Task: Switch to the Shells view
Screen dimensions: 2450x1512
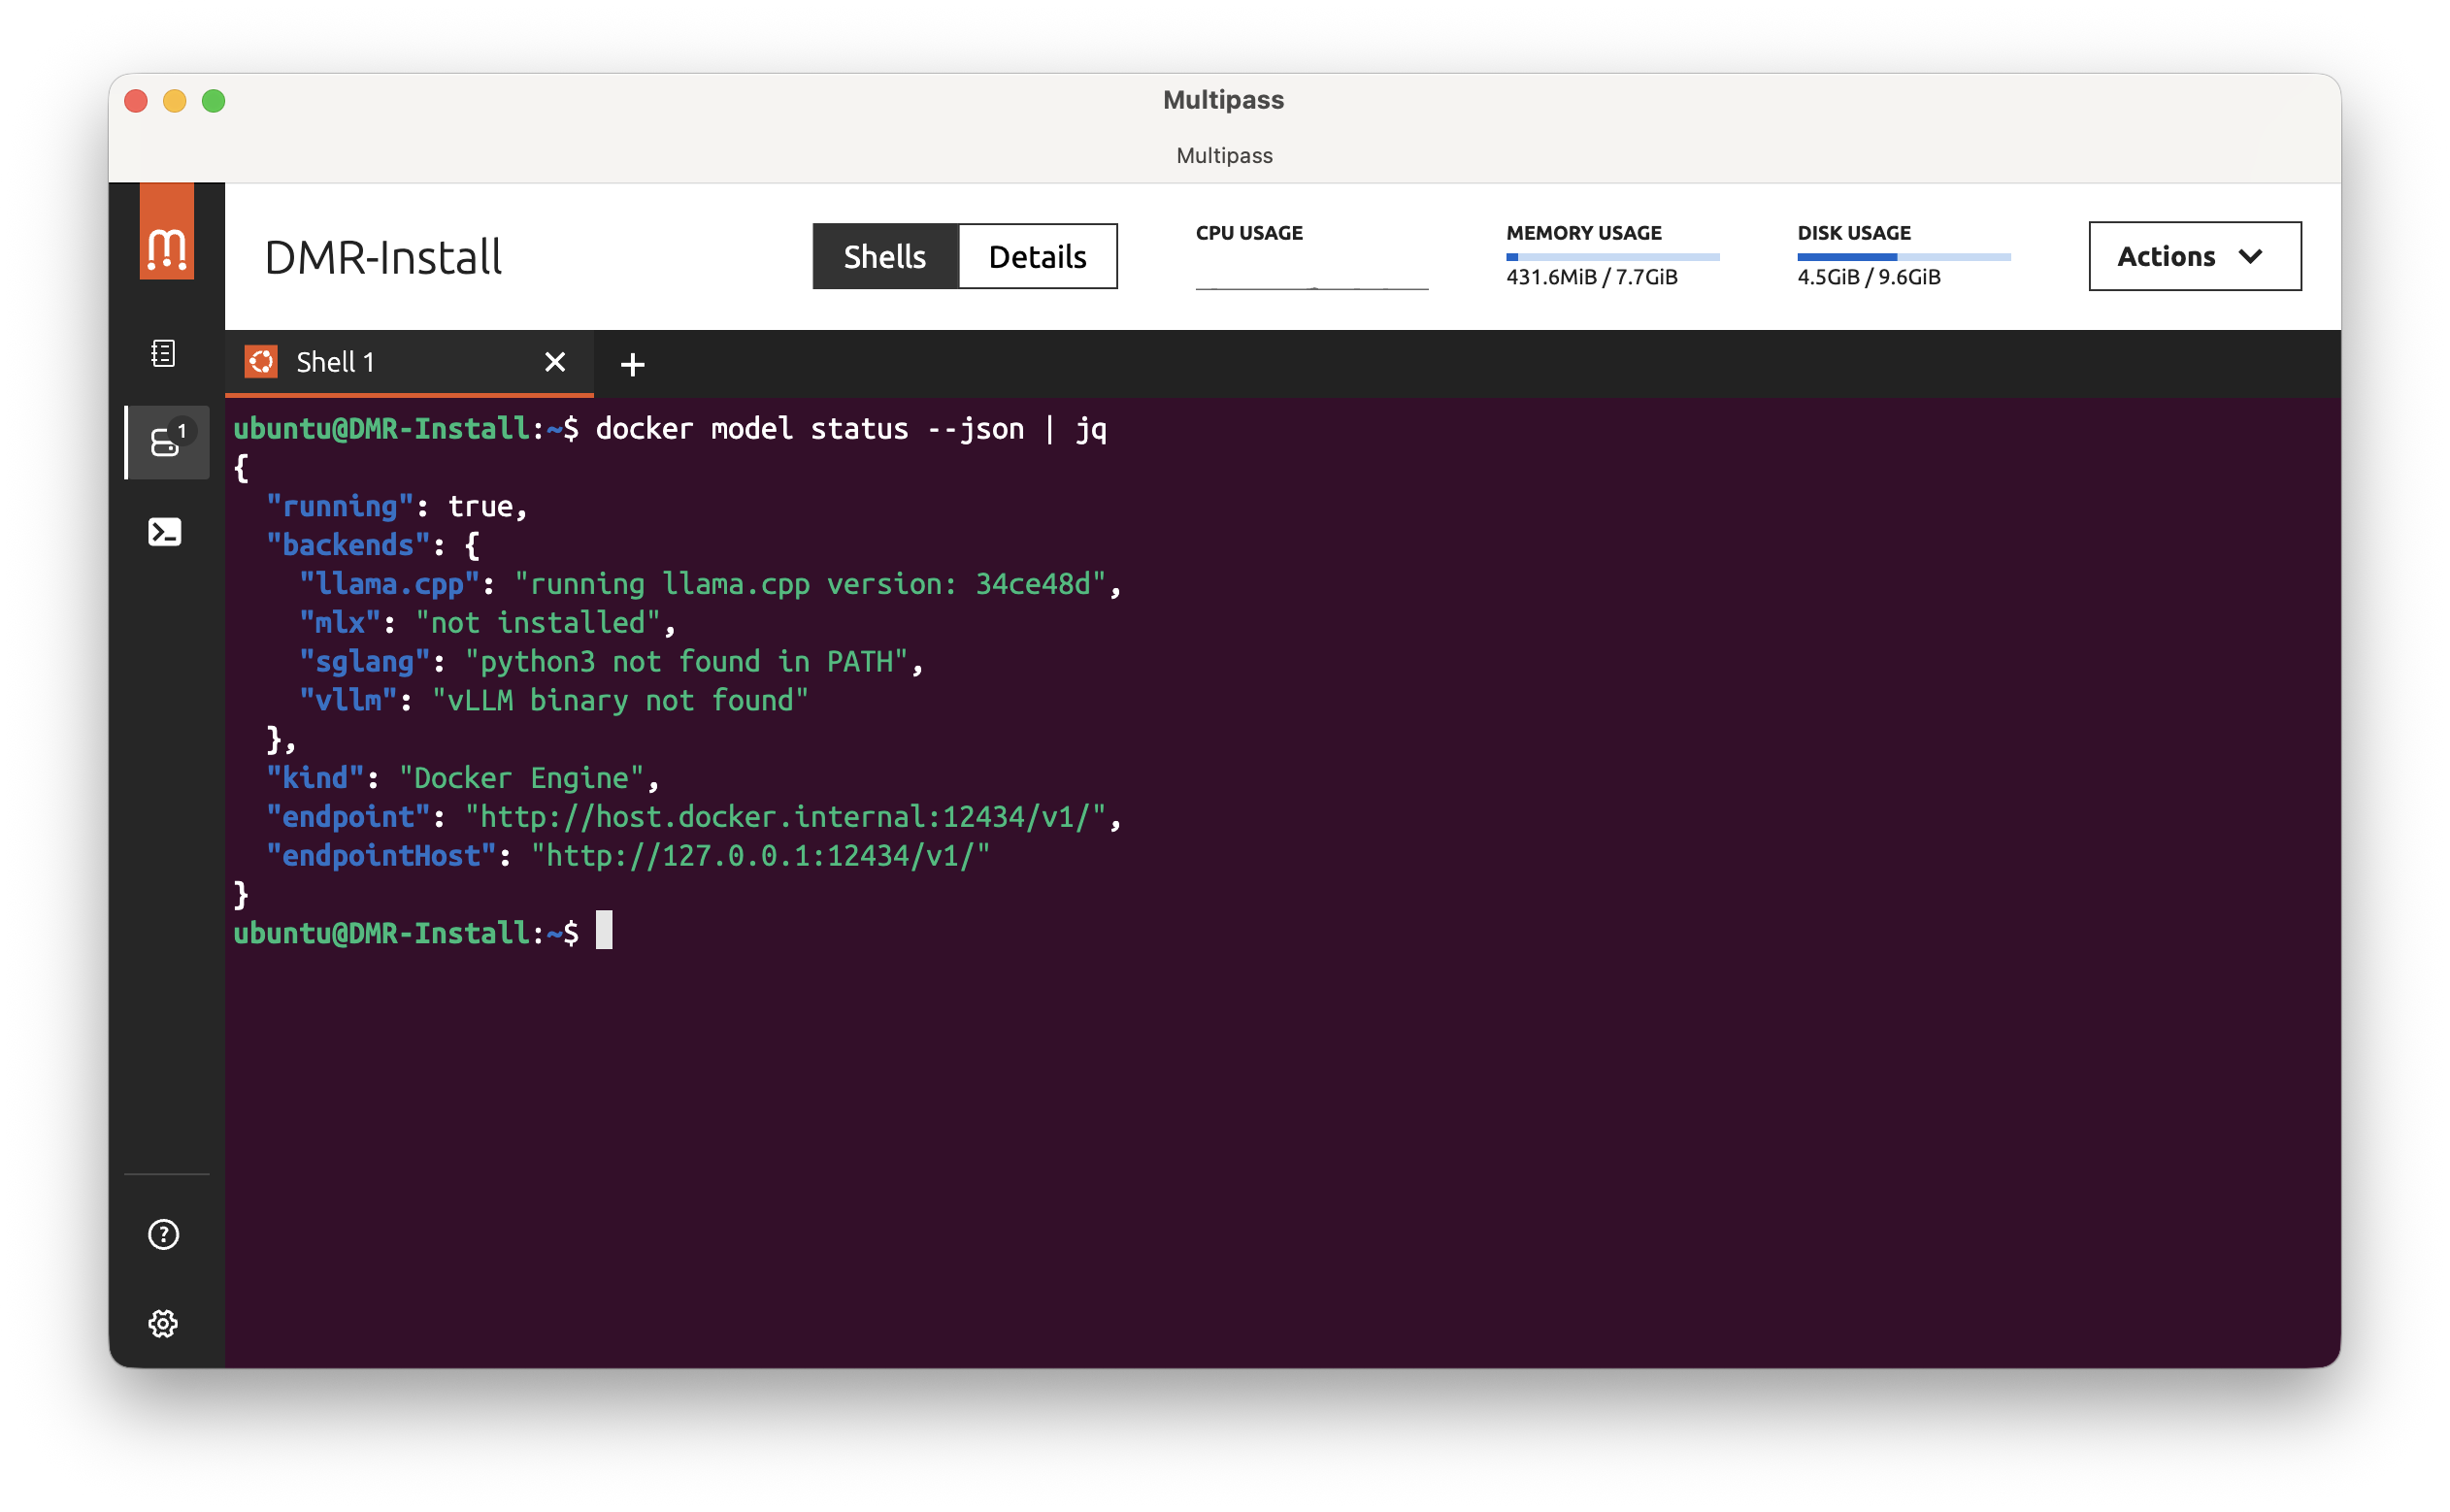Action: pos(884,256)
